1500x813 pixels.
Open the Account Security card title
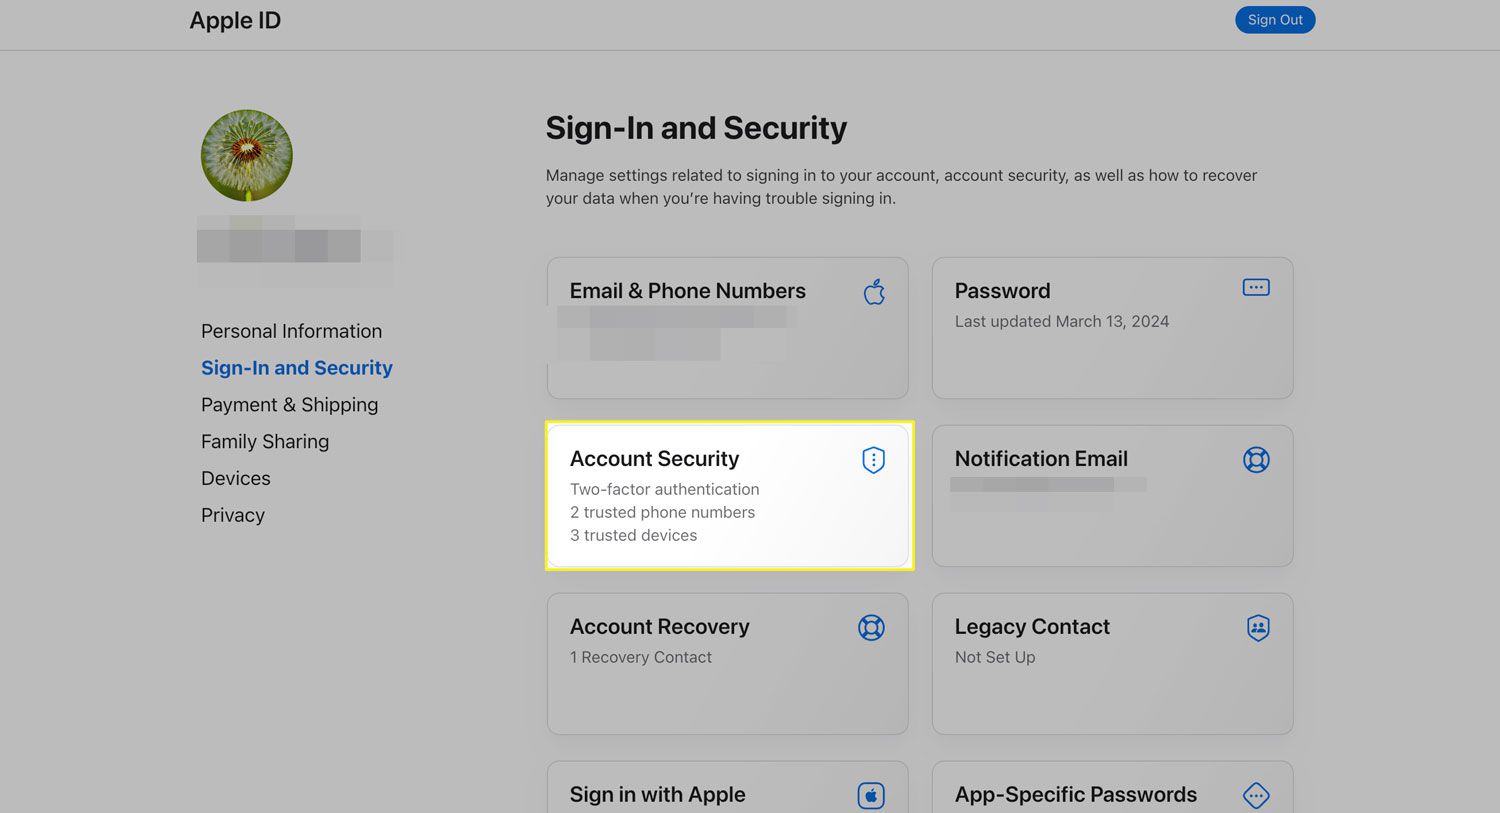[654, 459]
